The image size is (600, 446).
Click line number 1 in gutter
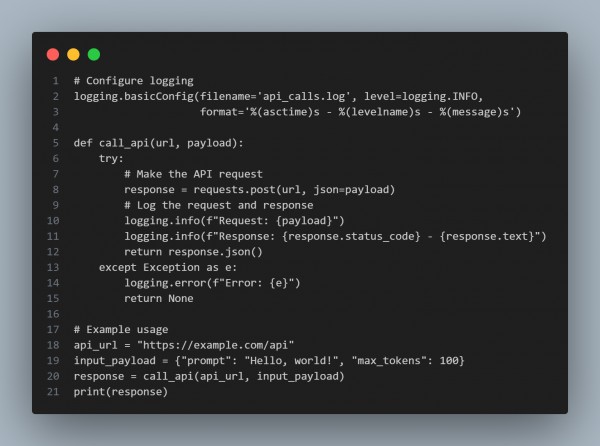tap(56, 81)
